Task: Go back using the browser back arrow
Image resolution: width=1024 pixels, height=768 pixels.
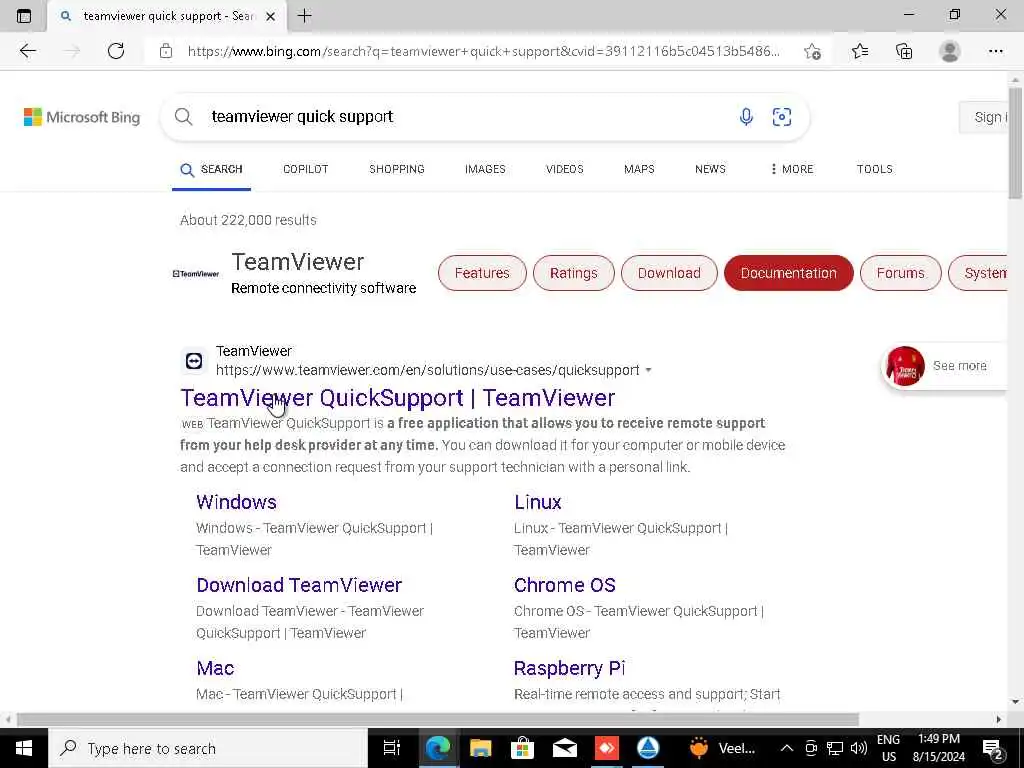Action: [27, 51]
